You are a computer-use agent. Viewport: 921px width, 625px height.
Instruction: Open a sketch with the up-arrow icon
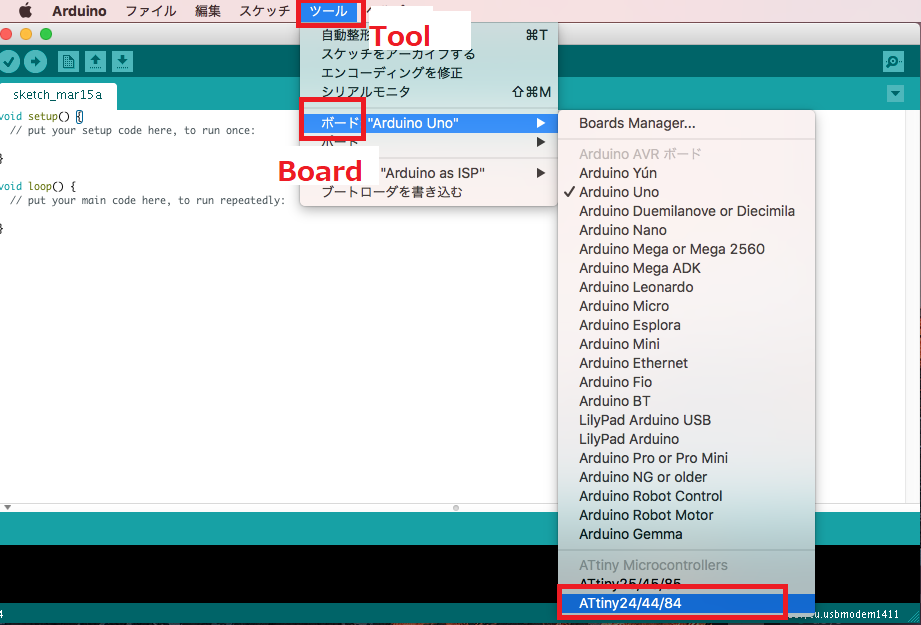point(95,61)
